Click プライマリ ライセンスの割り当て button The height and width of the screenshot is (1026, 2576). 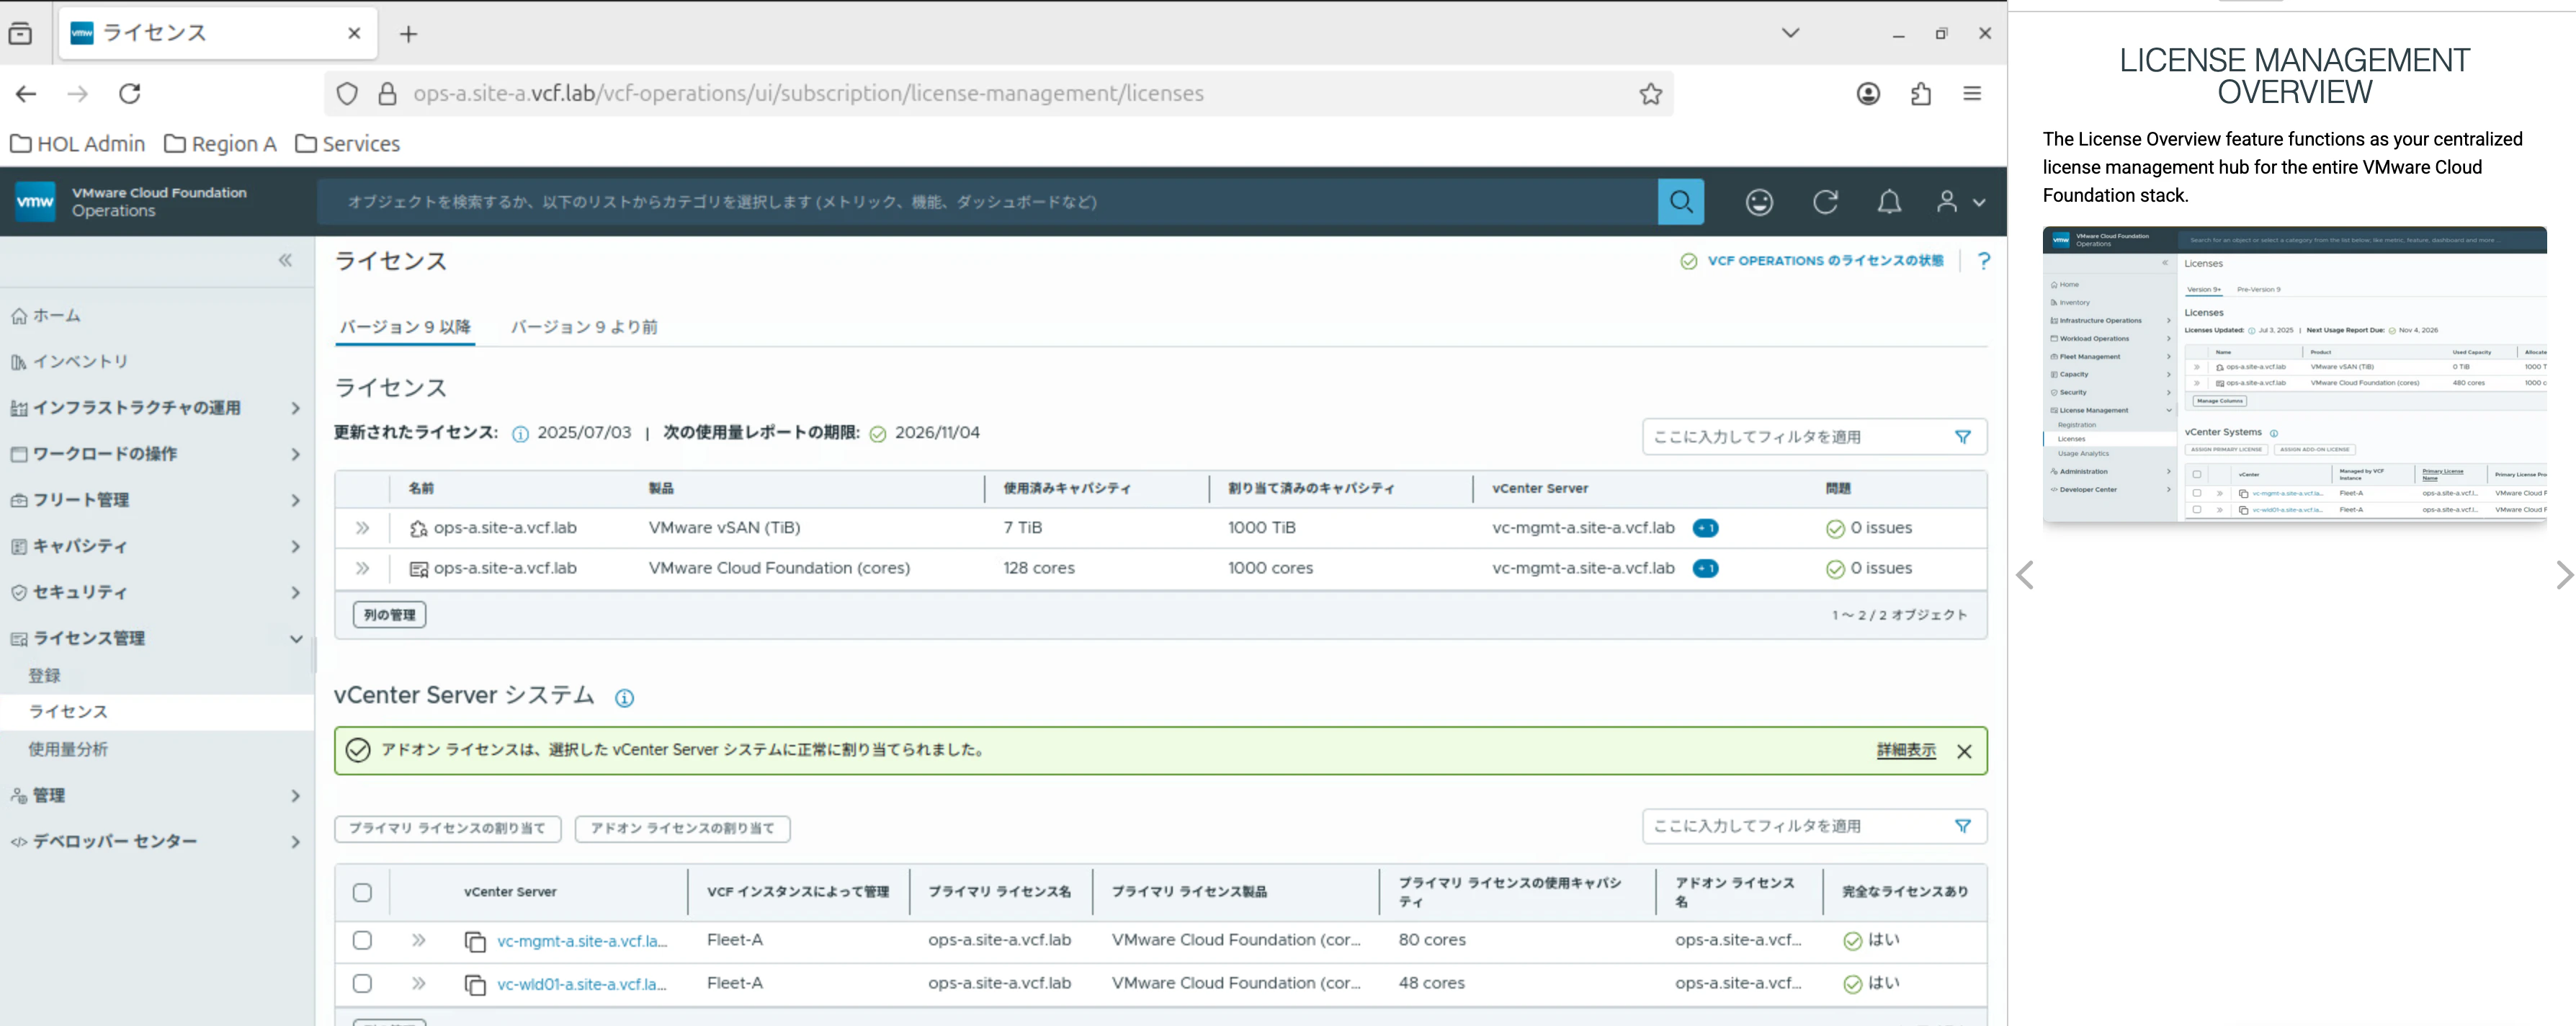447,828
